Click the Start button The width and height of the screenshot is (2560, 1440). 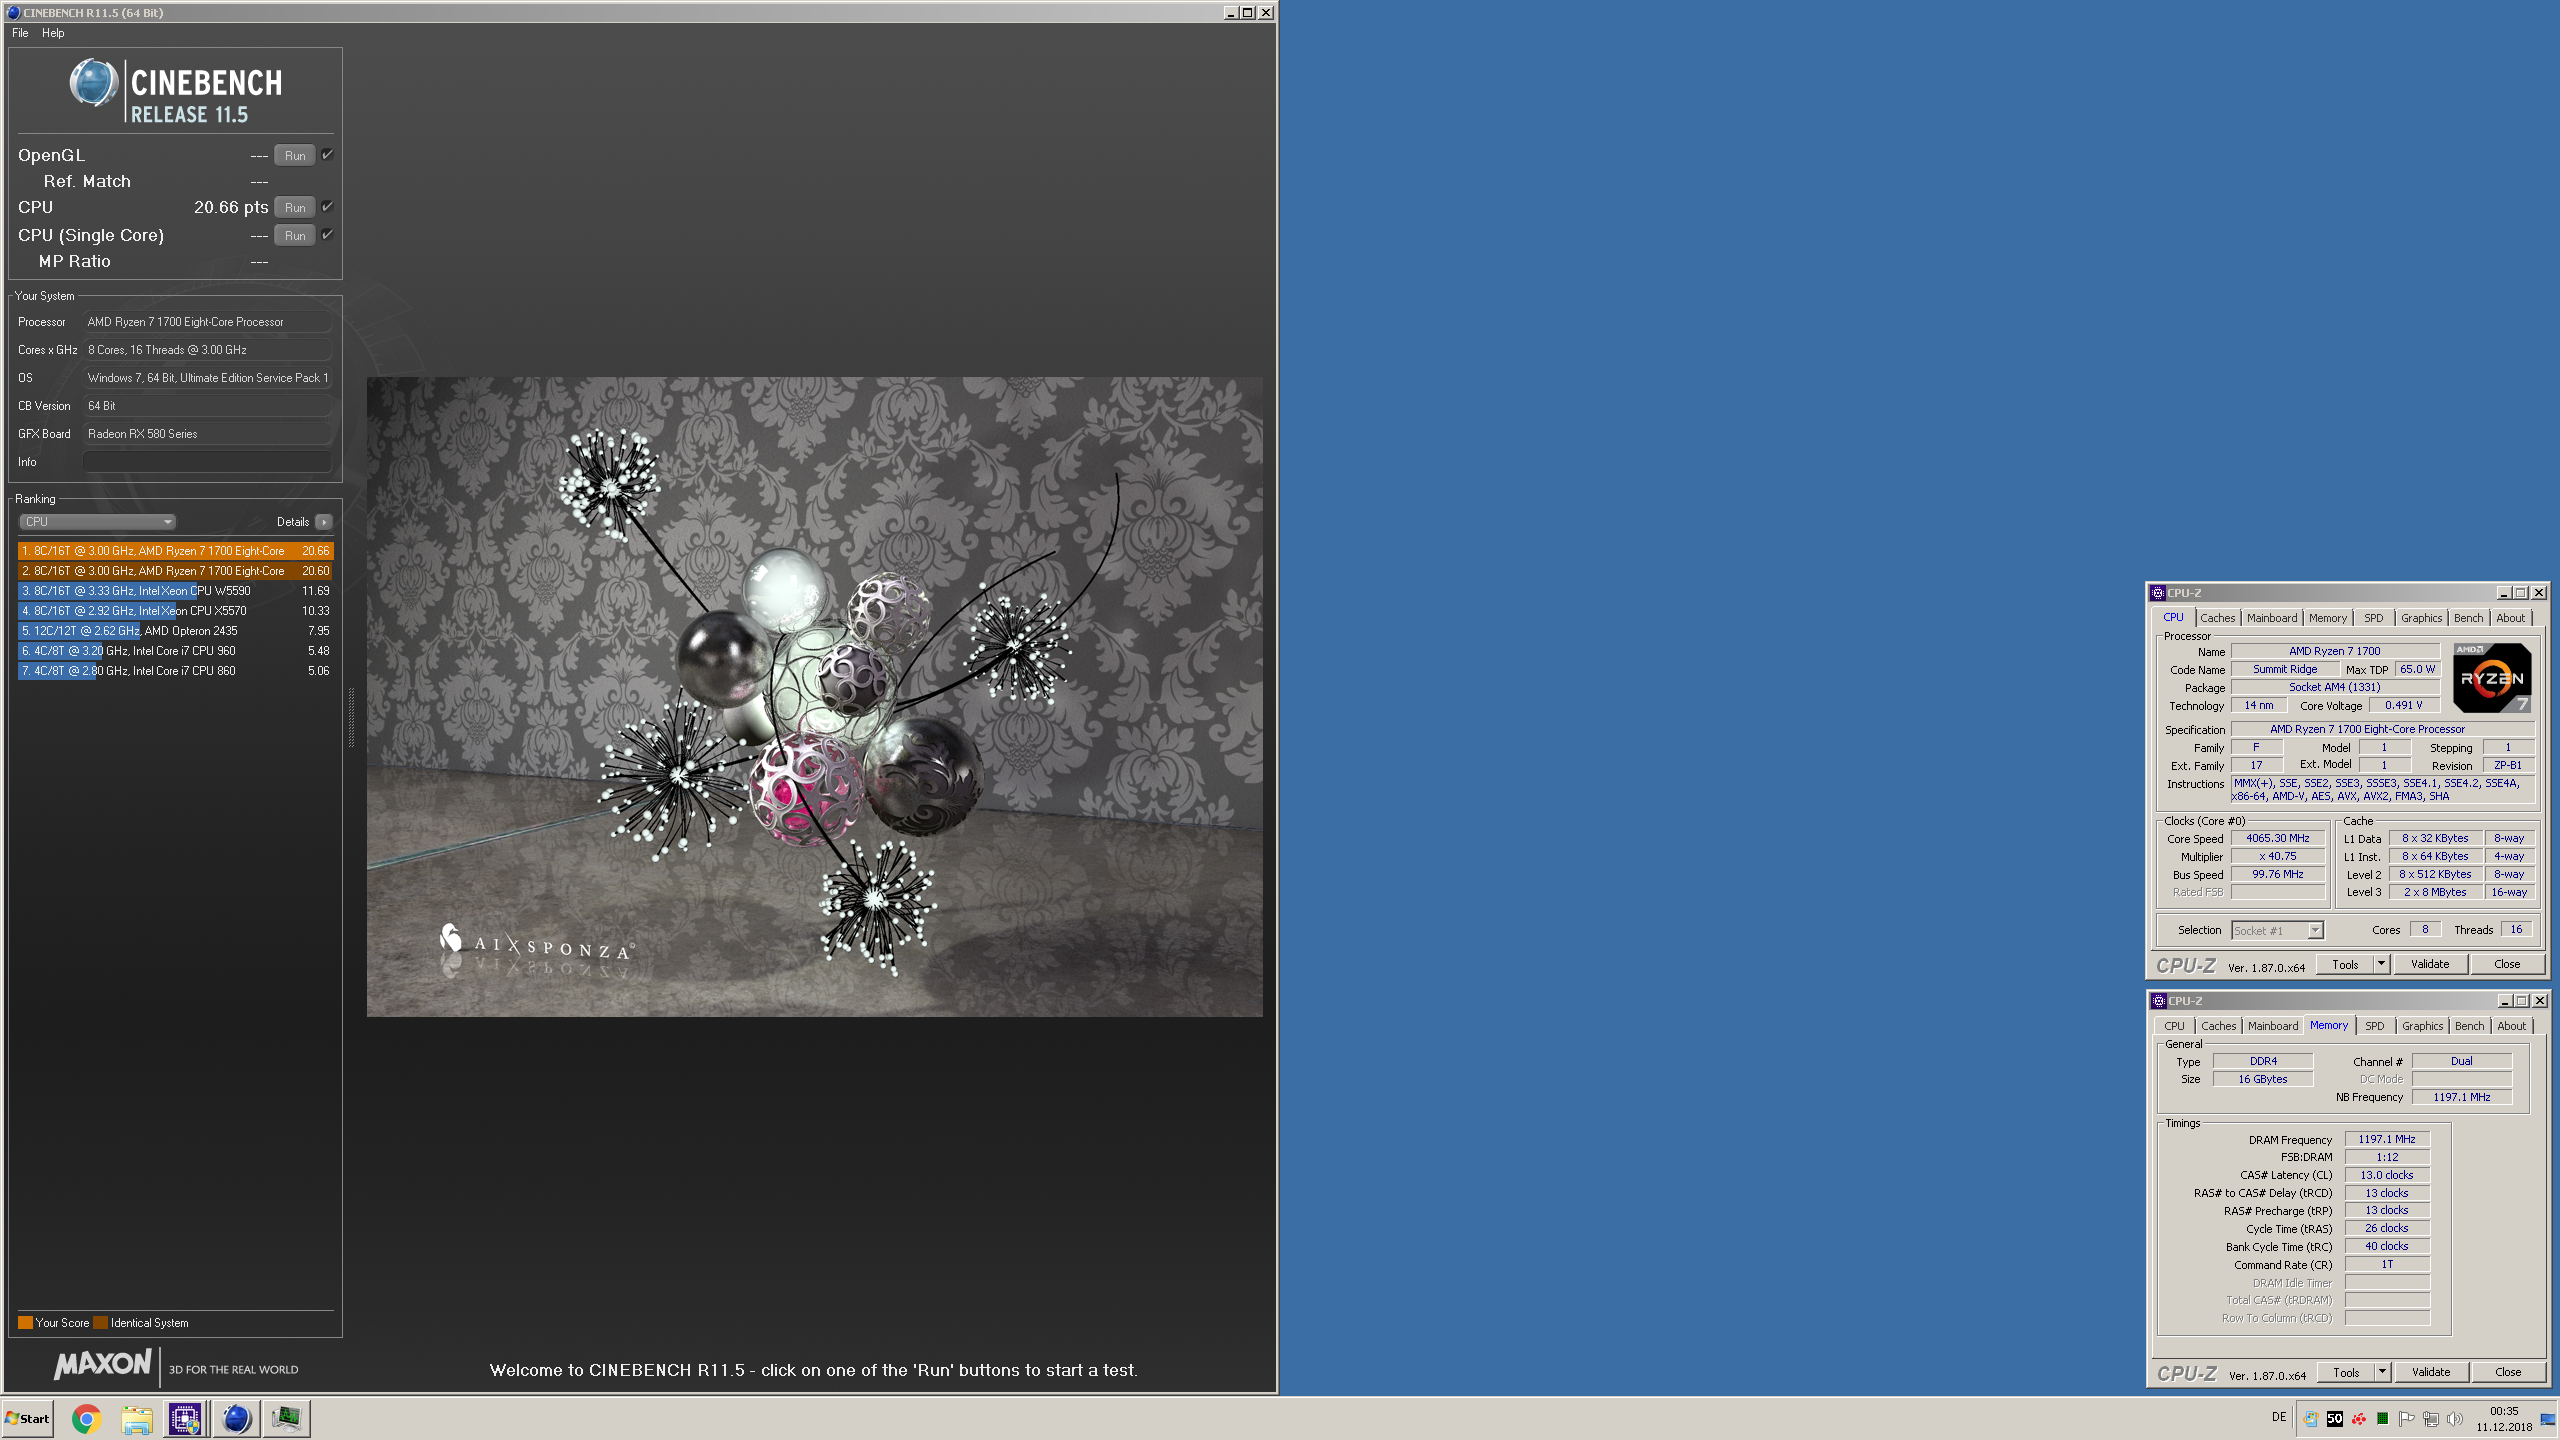27,1418
